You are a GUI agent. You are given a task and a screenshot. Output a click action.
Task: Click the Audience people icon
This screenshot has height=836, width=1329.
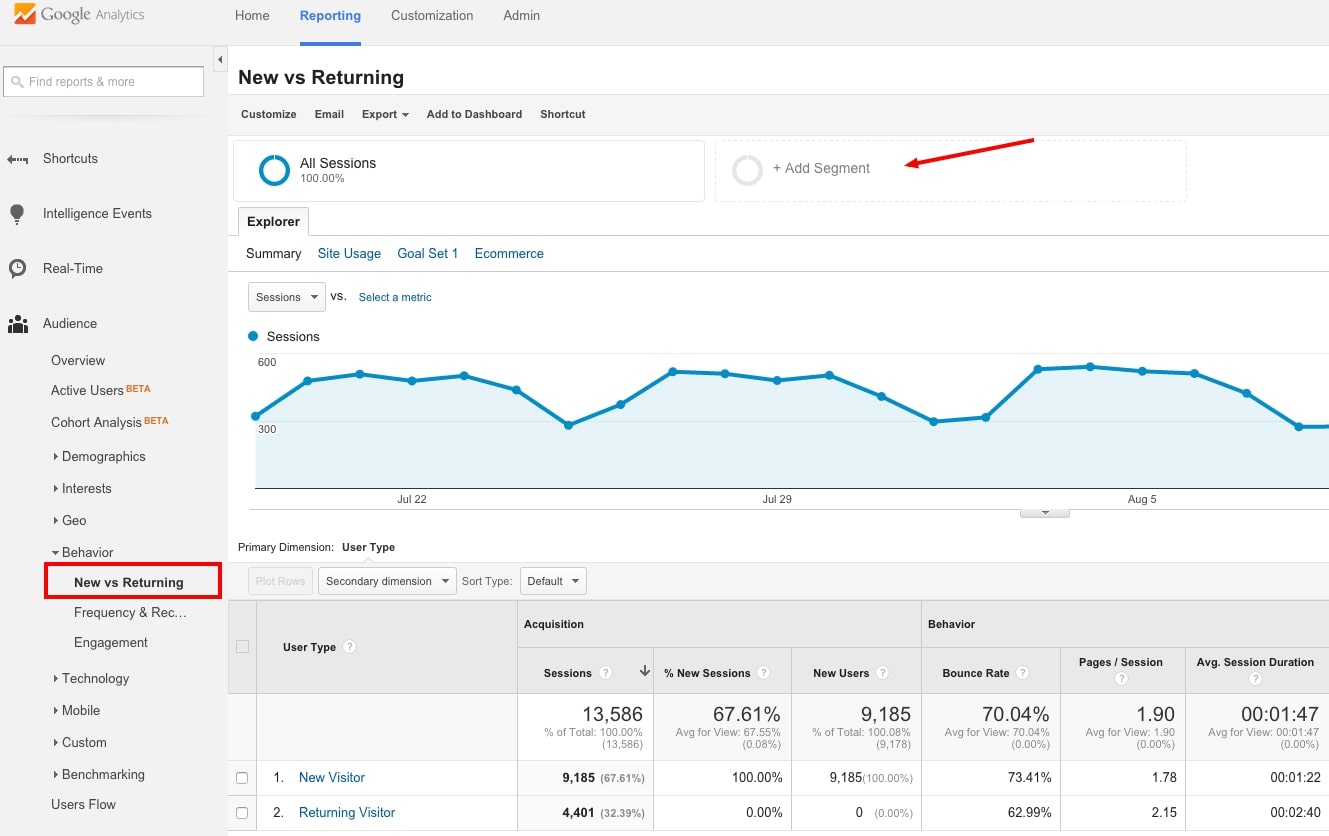coord(18,324)
